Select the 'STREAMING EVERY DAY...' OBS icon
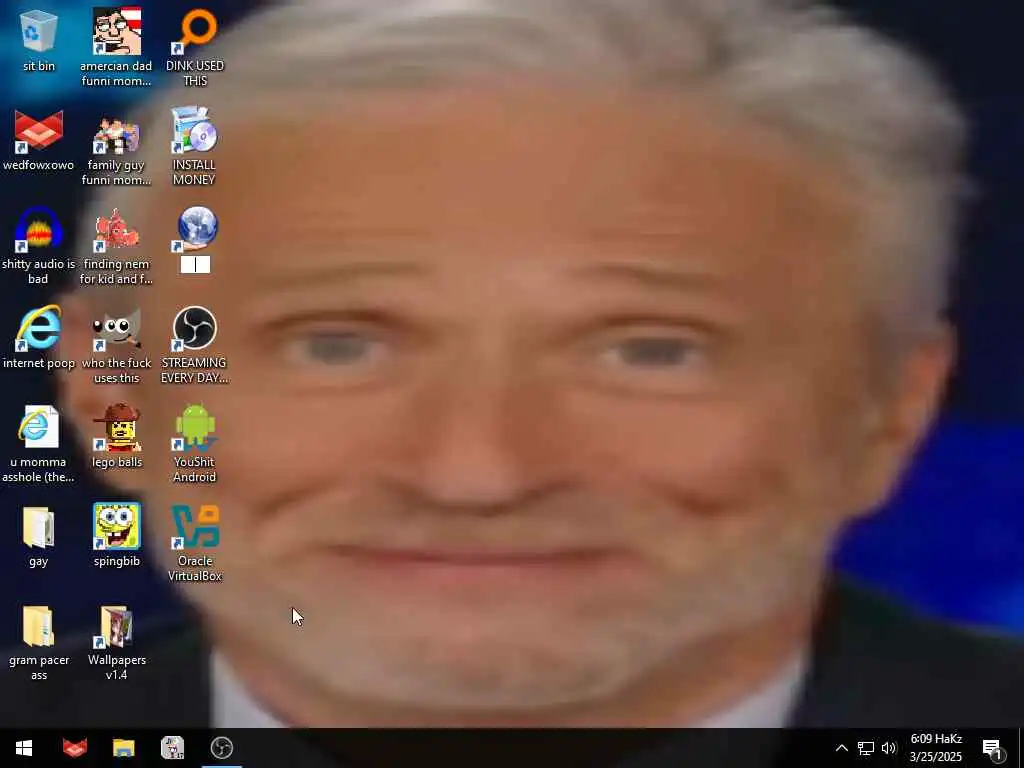The height and width of the screenshot is (768, 1024). click(194, 328)
